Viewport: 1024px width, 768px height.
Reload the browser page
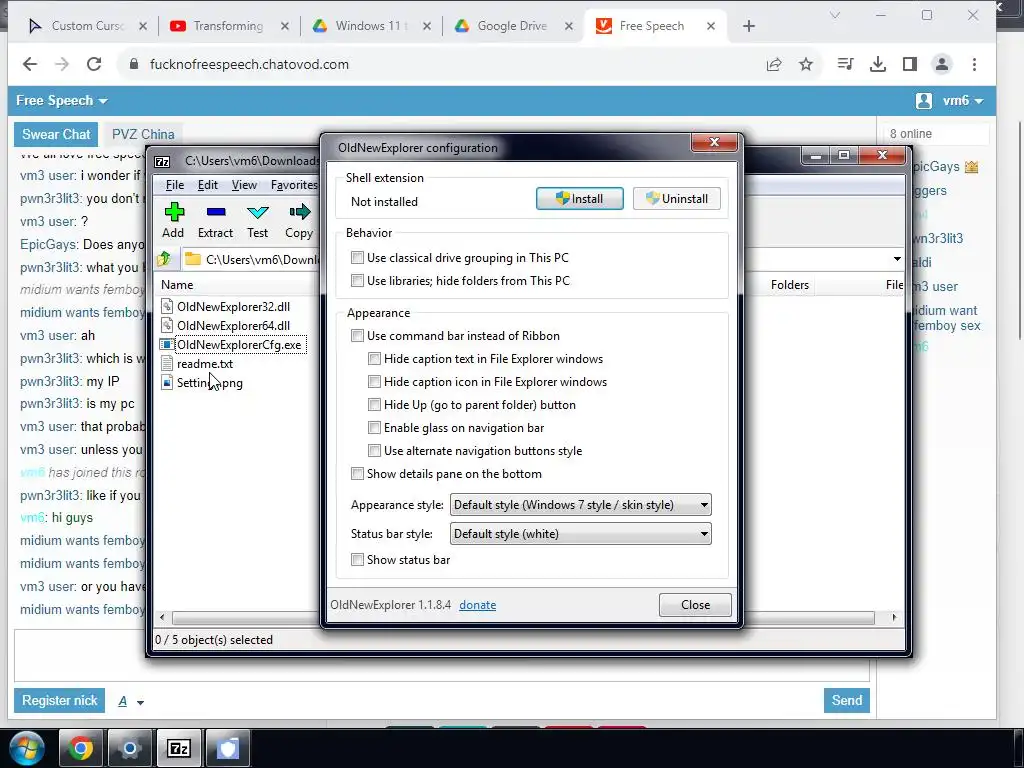click(94, 64)
